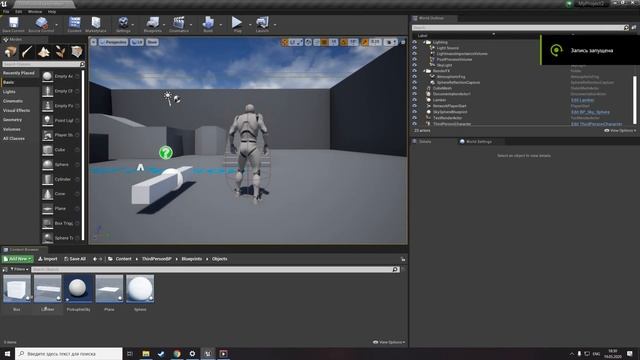Open the Settings dropdown arrow
640x360 pixels.
133,24
